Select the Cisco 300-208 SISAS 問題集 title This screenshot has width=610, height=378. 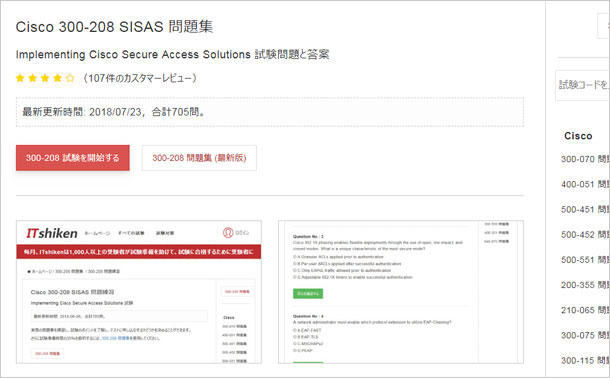point(114,27)
